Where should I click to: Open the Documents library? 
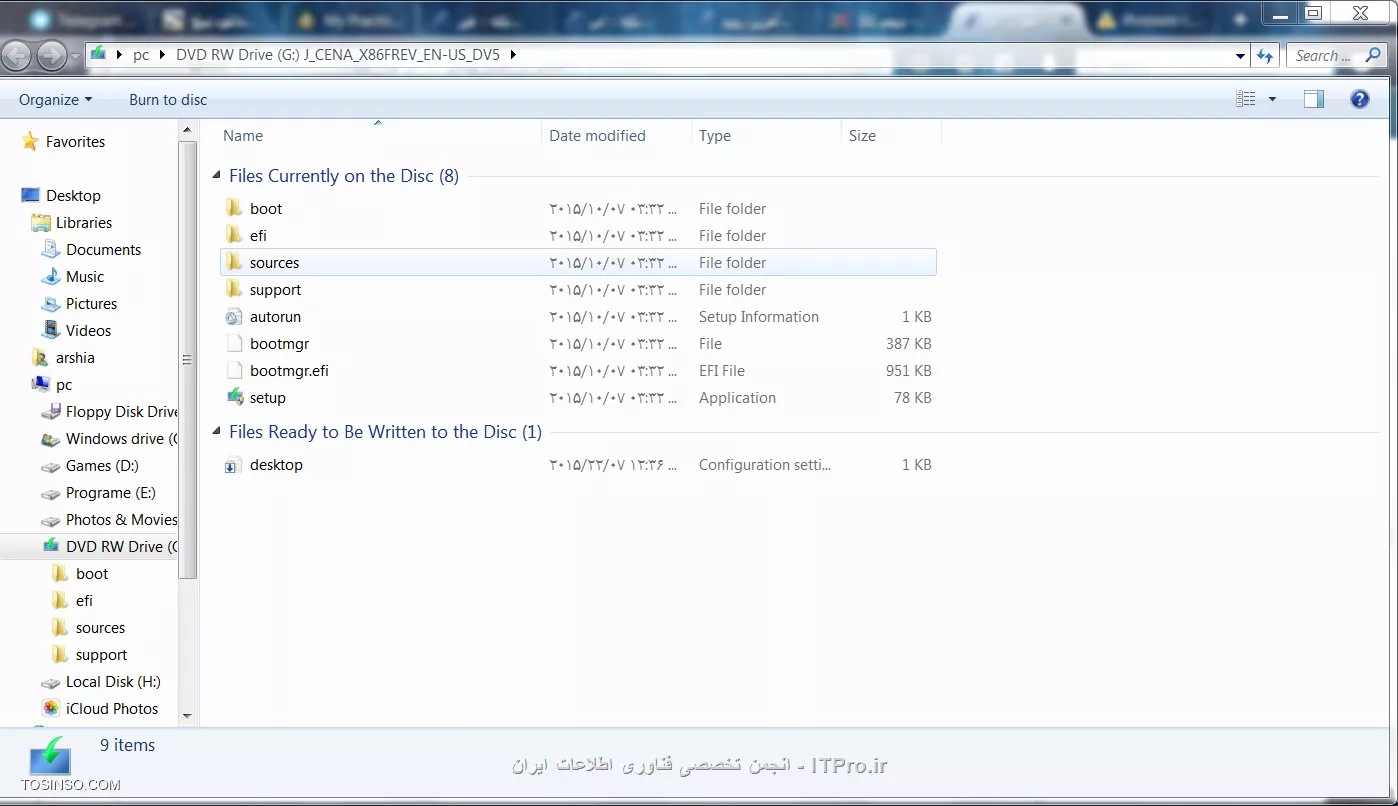(103, 250)
